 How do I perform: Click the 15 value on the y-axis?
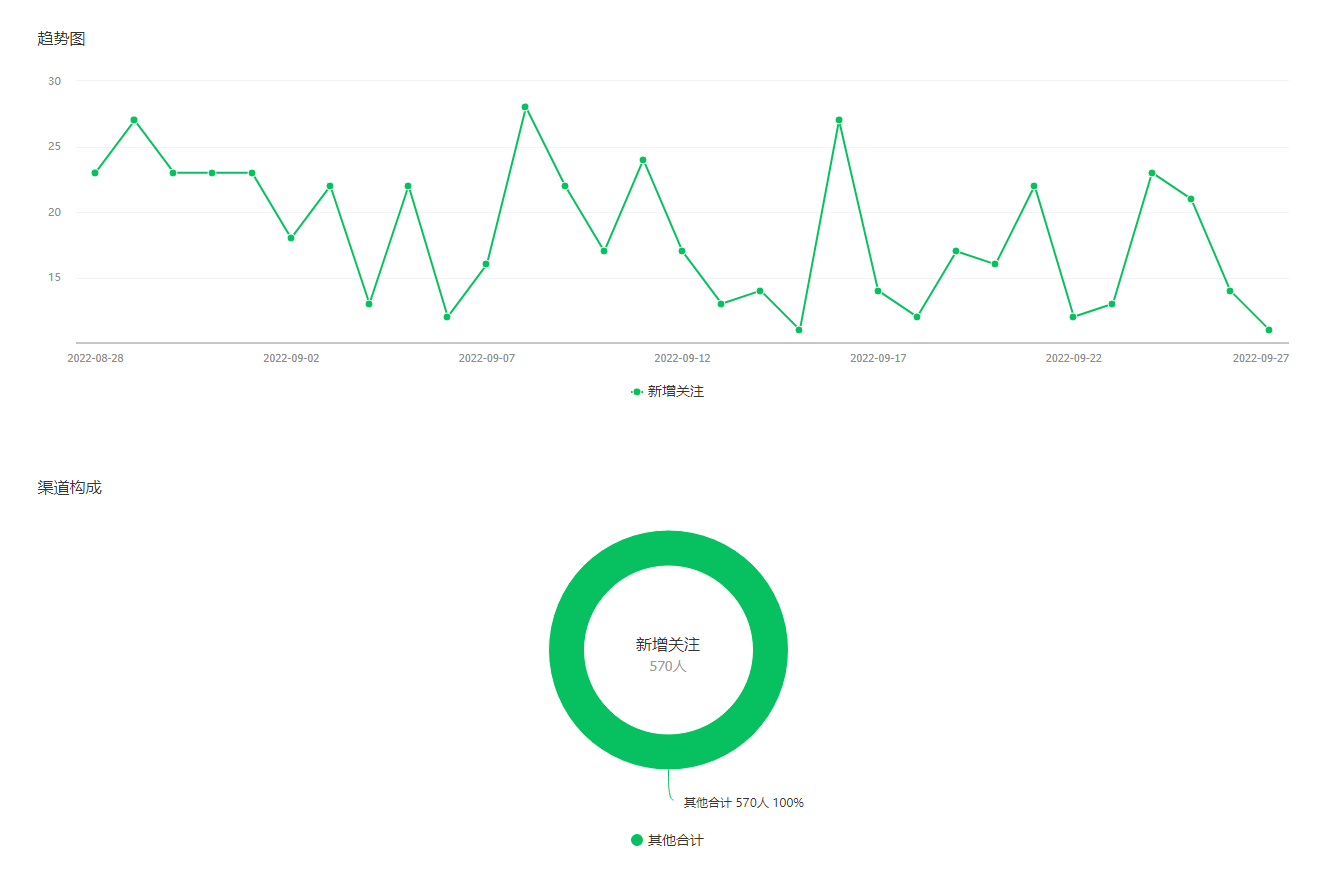55,278
